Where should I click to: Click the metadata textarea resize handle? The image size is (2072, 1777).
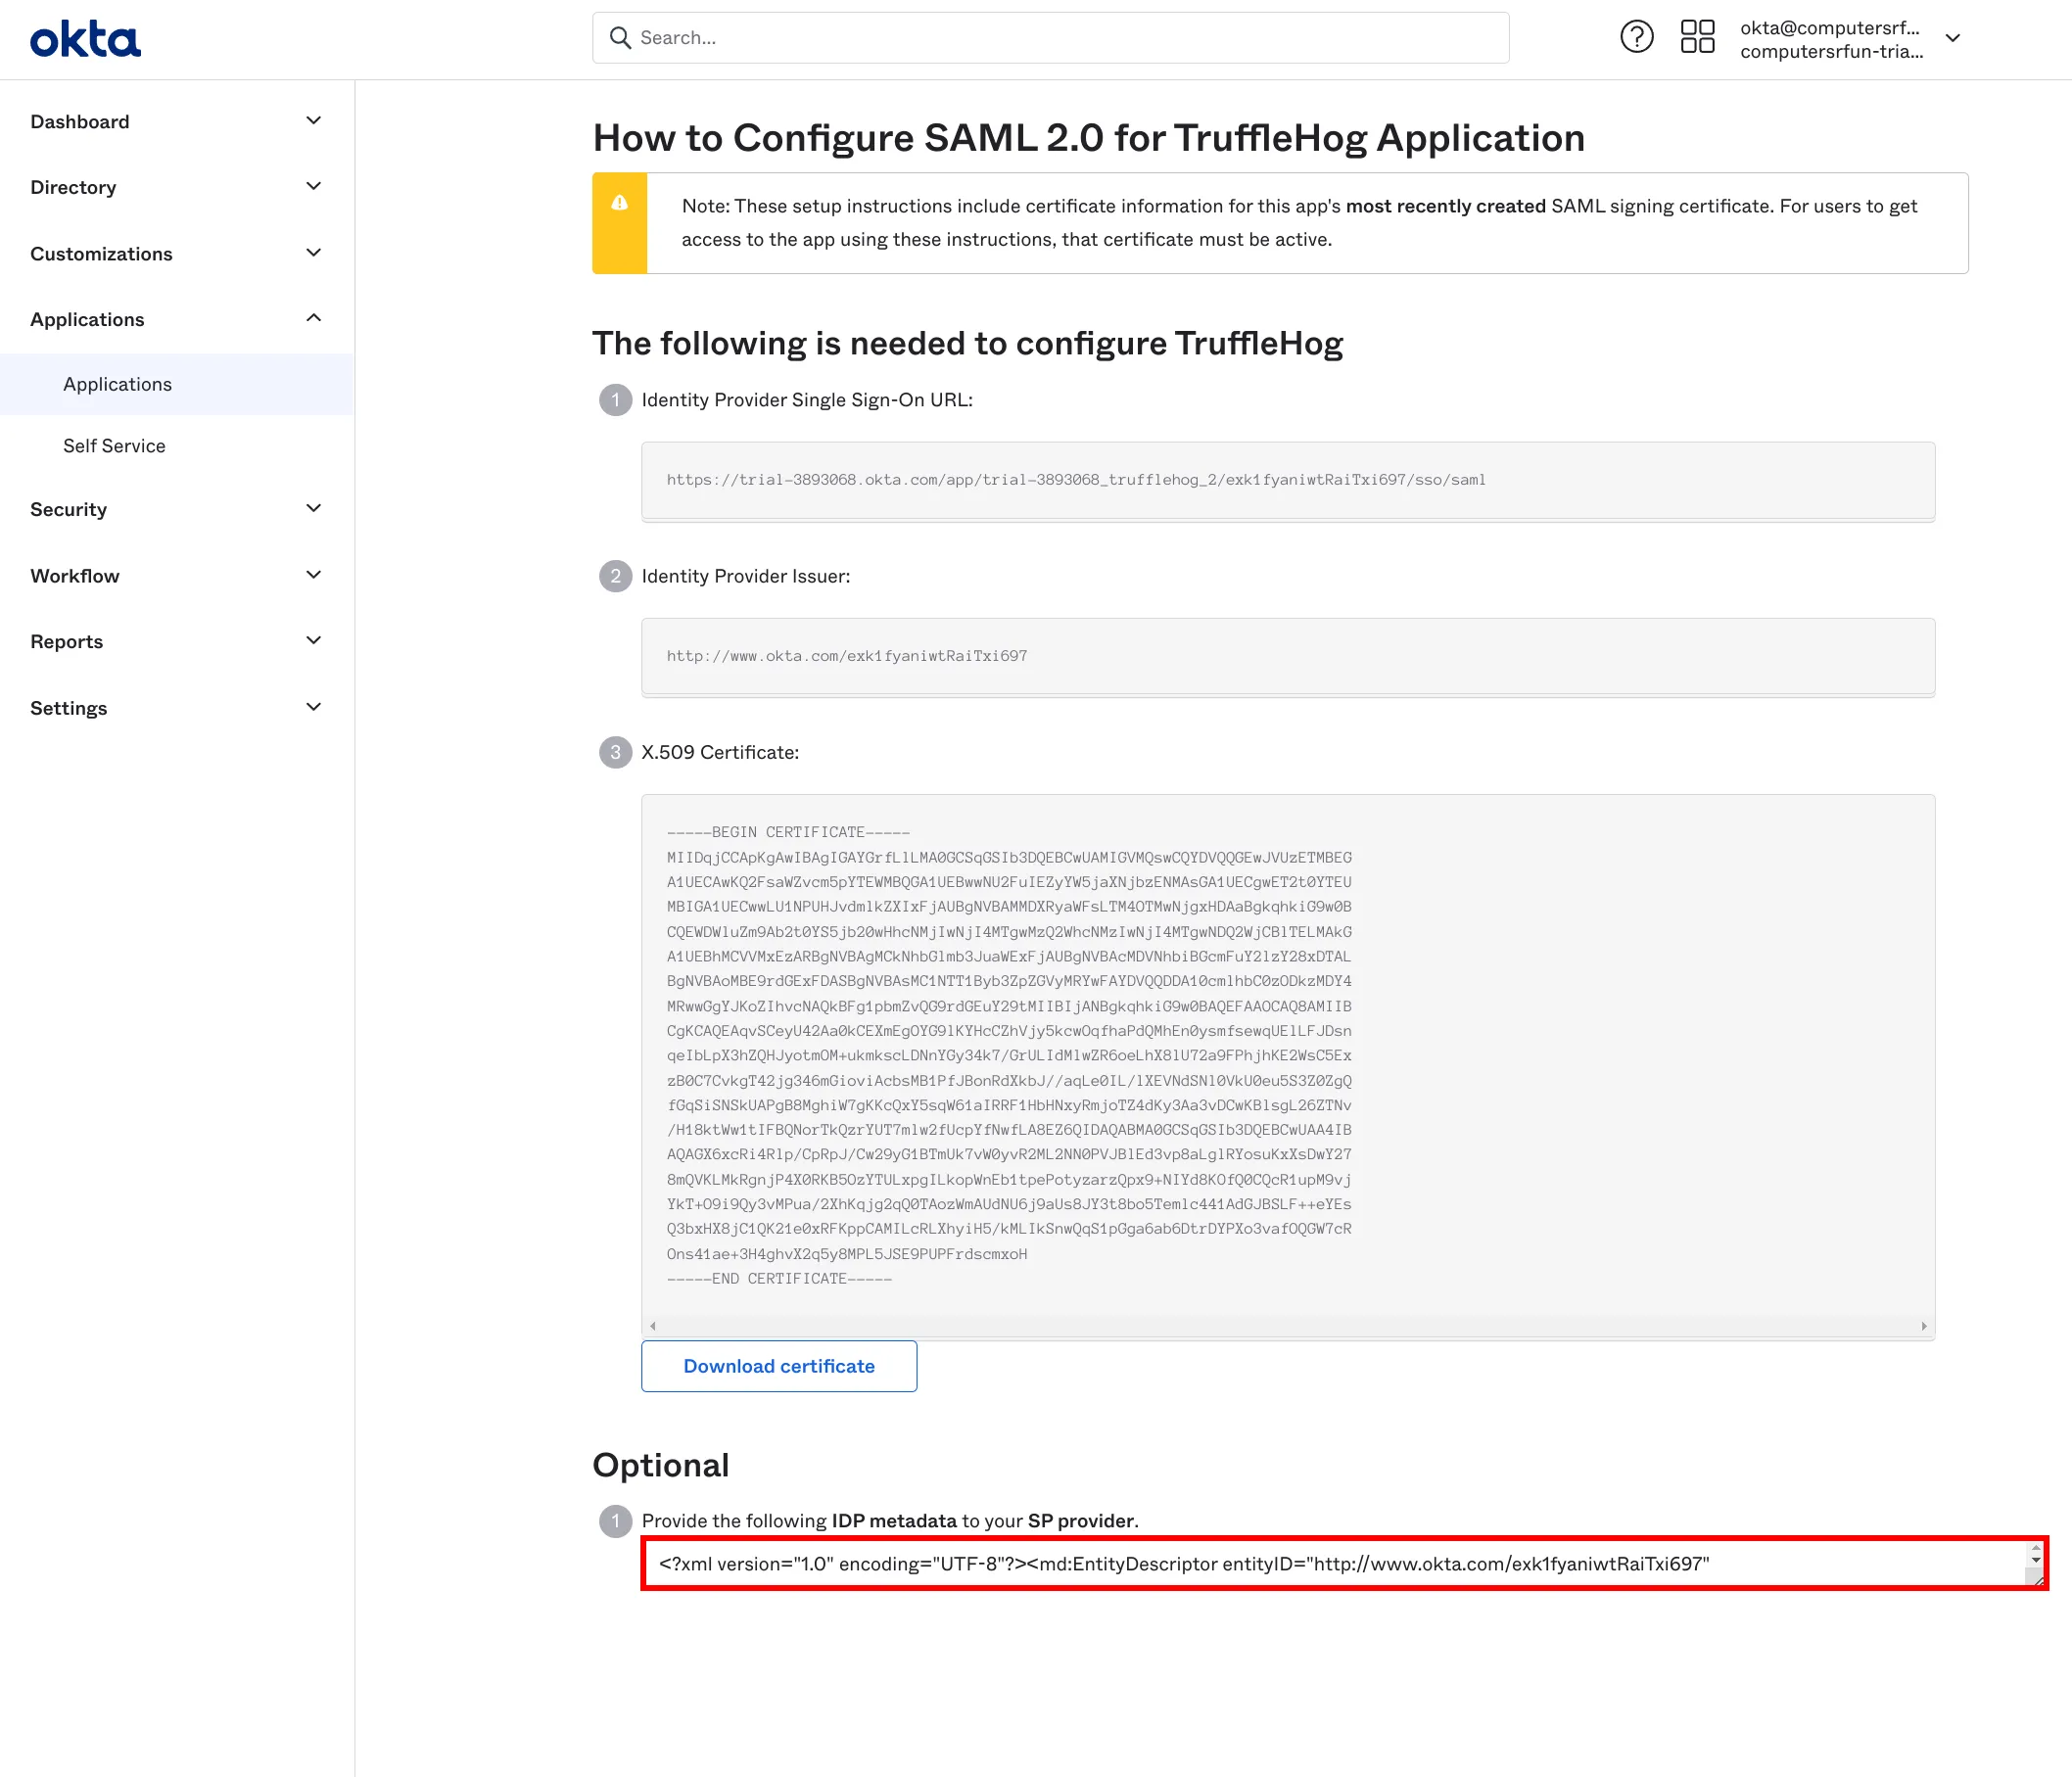click(x=2036, y=1578)
